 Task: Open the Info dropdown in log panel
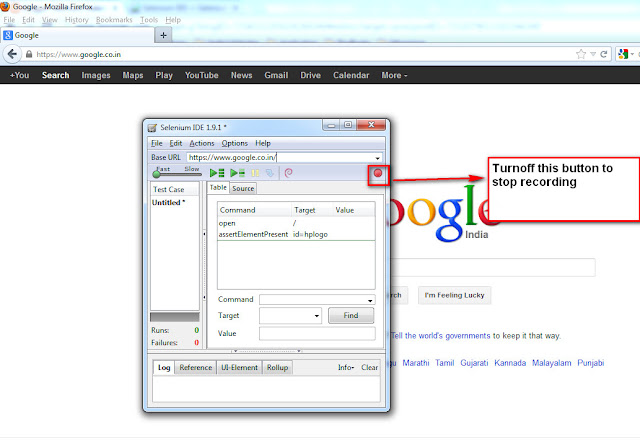[346, 367]
